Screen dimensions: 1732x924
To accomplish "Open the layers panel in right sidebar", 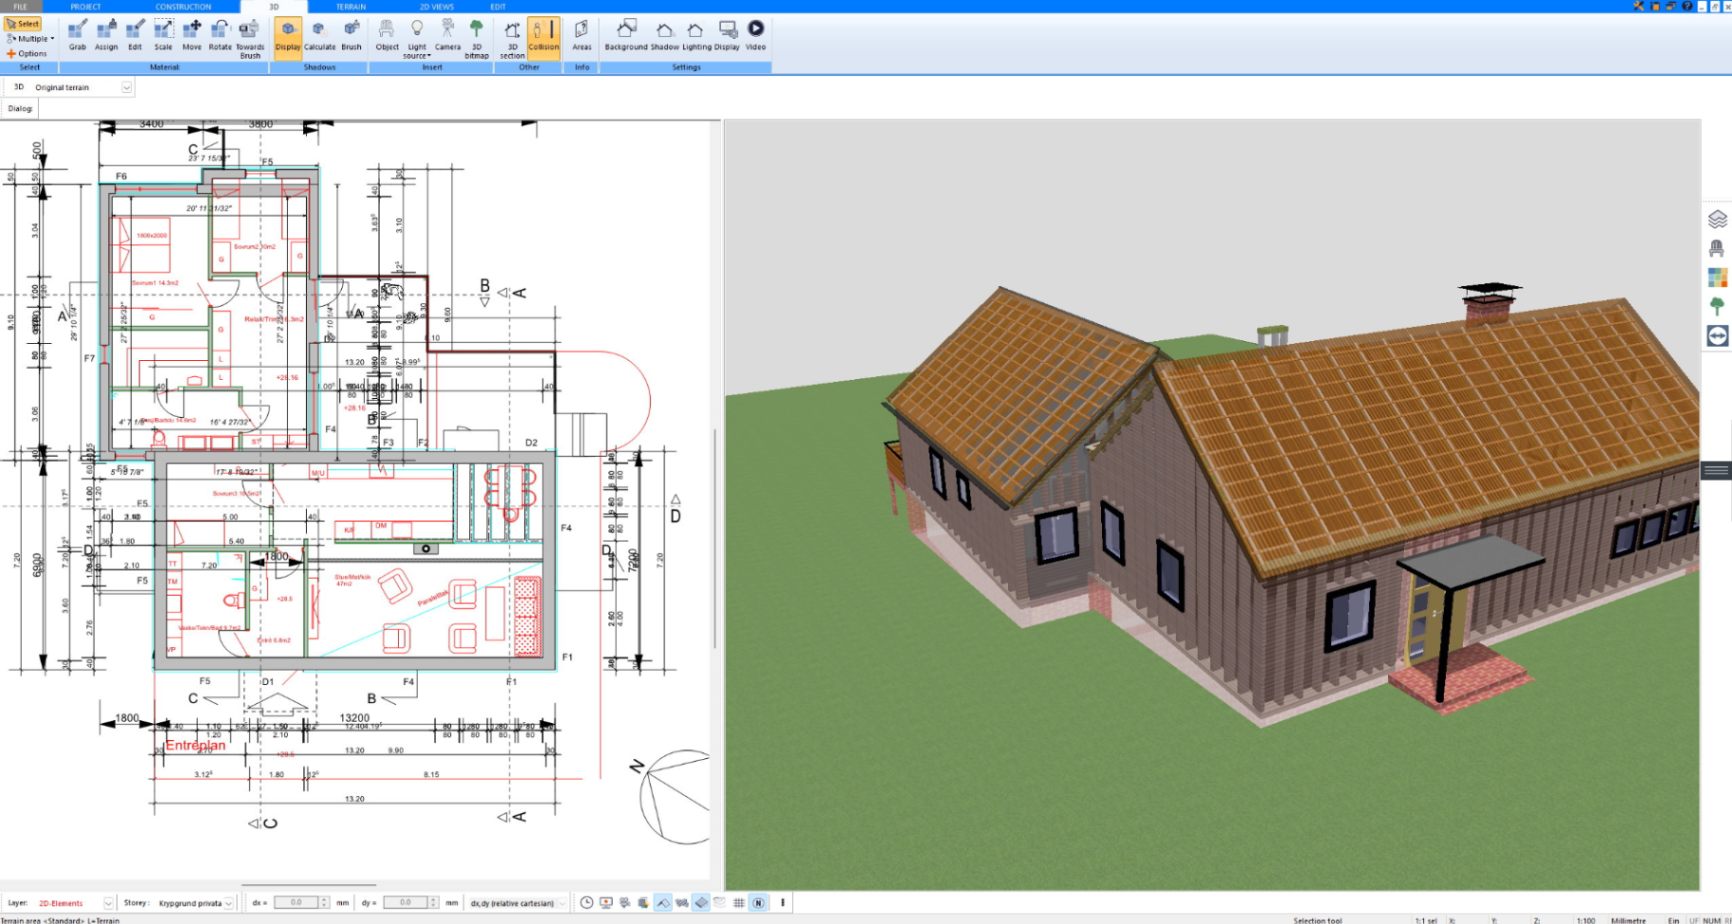I will click(1717, 218).
